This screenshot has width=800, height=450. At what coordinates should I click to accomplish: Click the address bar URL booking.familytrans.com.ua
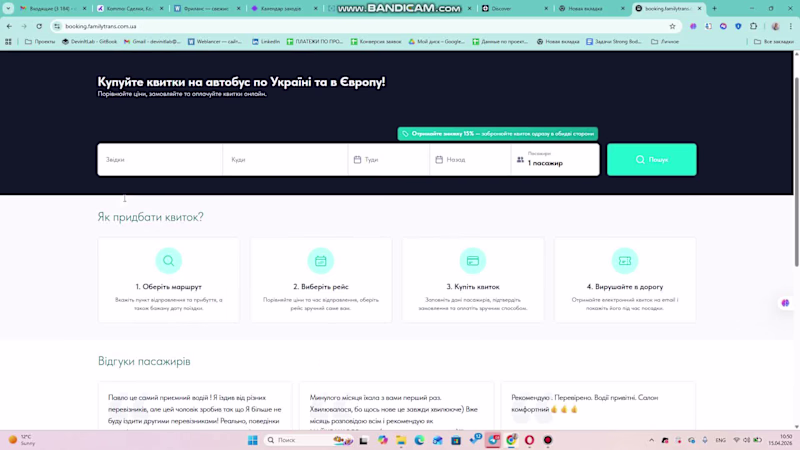tap(101, 26)
